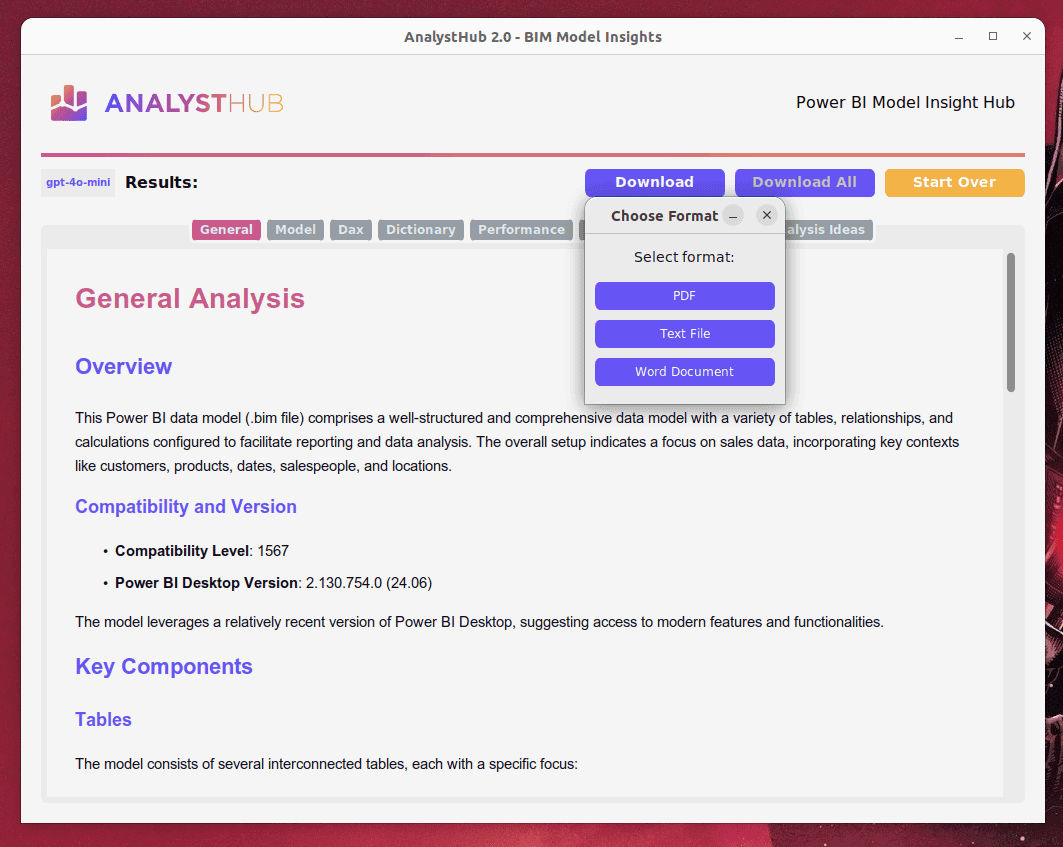The width and height of the screenshot is (1063, 847).
Task: Click the Key Components heading
Action: (163, 667)
